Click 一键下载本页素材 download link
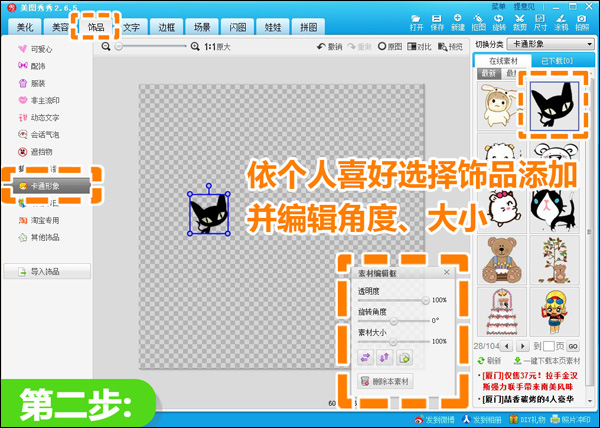The width and height of the screenshot is (600, 428). click(547, 361)
